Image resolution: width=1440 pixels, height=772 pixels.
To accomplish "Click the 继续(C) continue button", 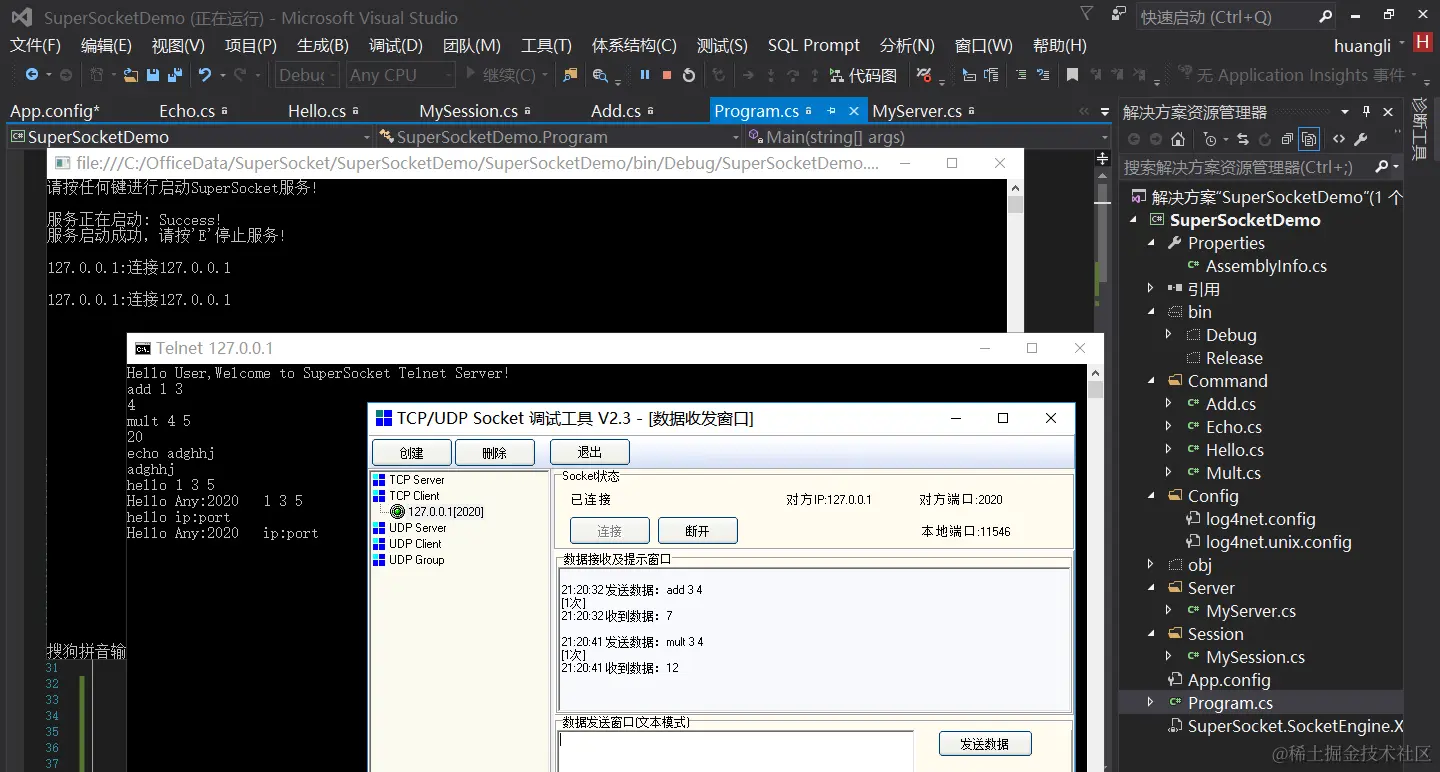I will click(508, 75).
